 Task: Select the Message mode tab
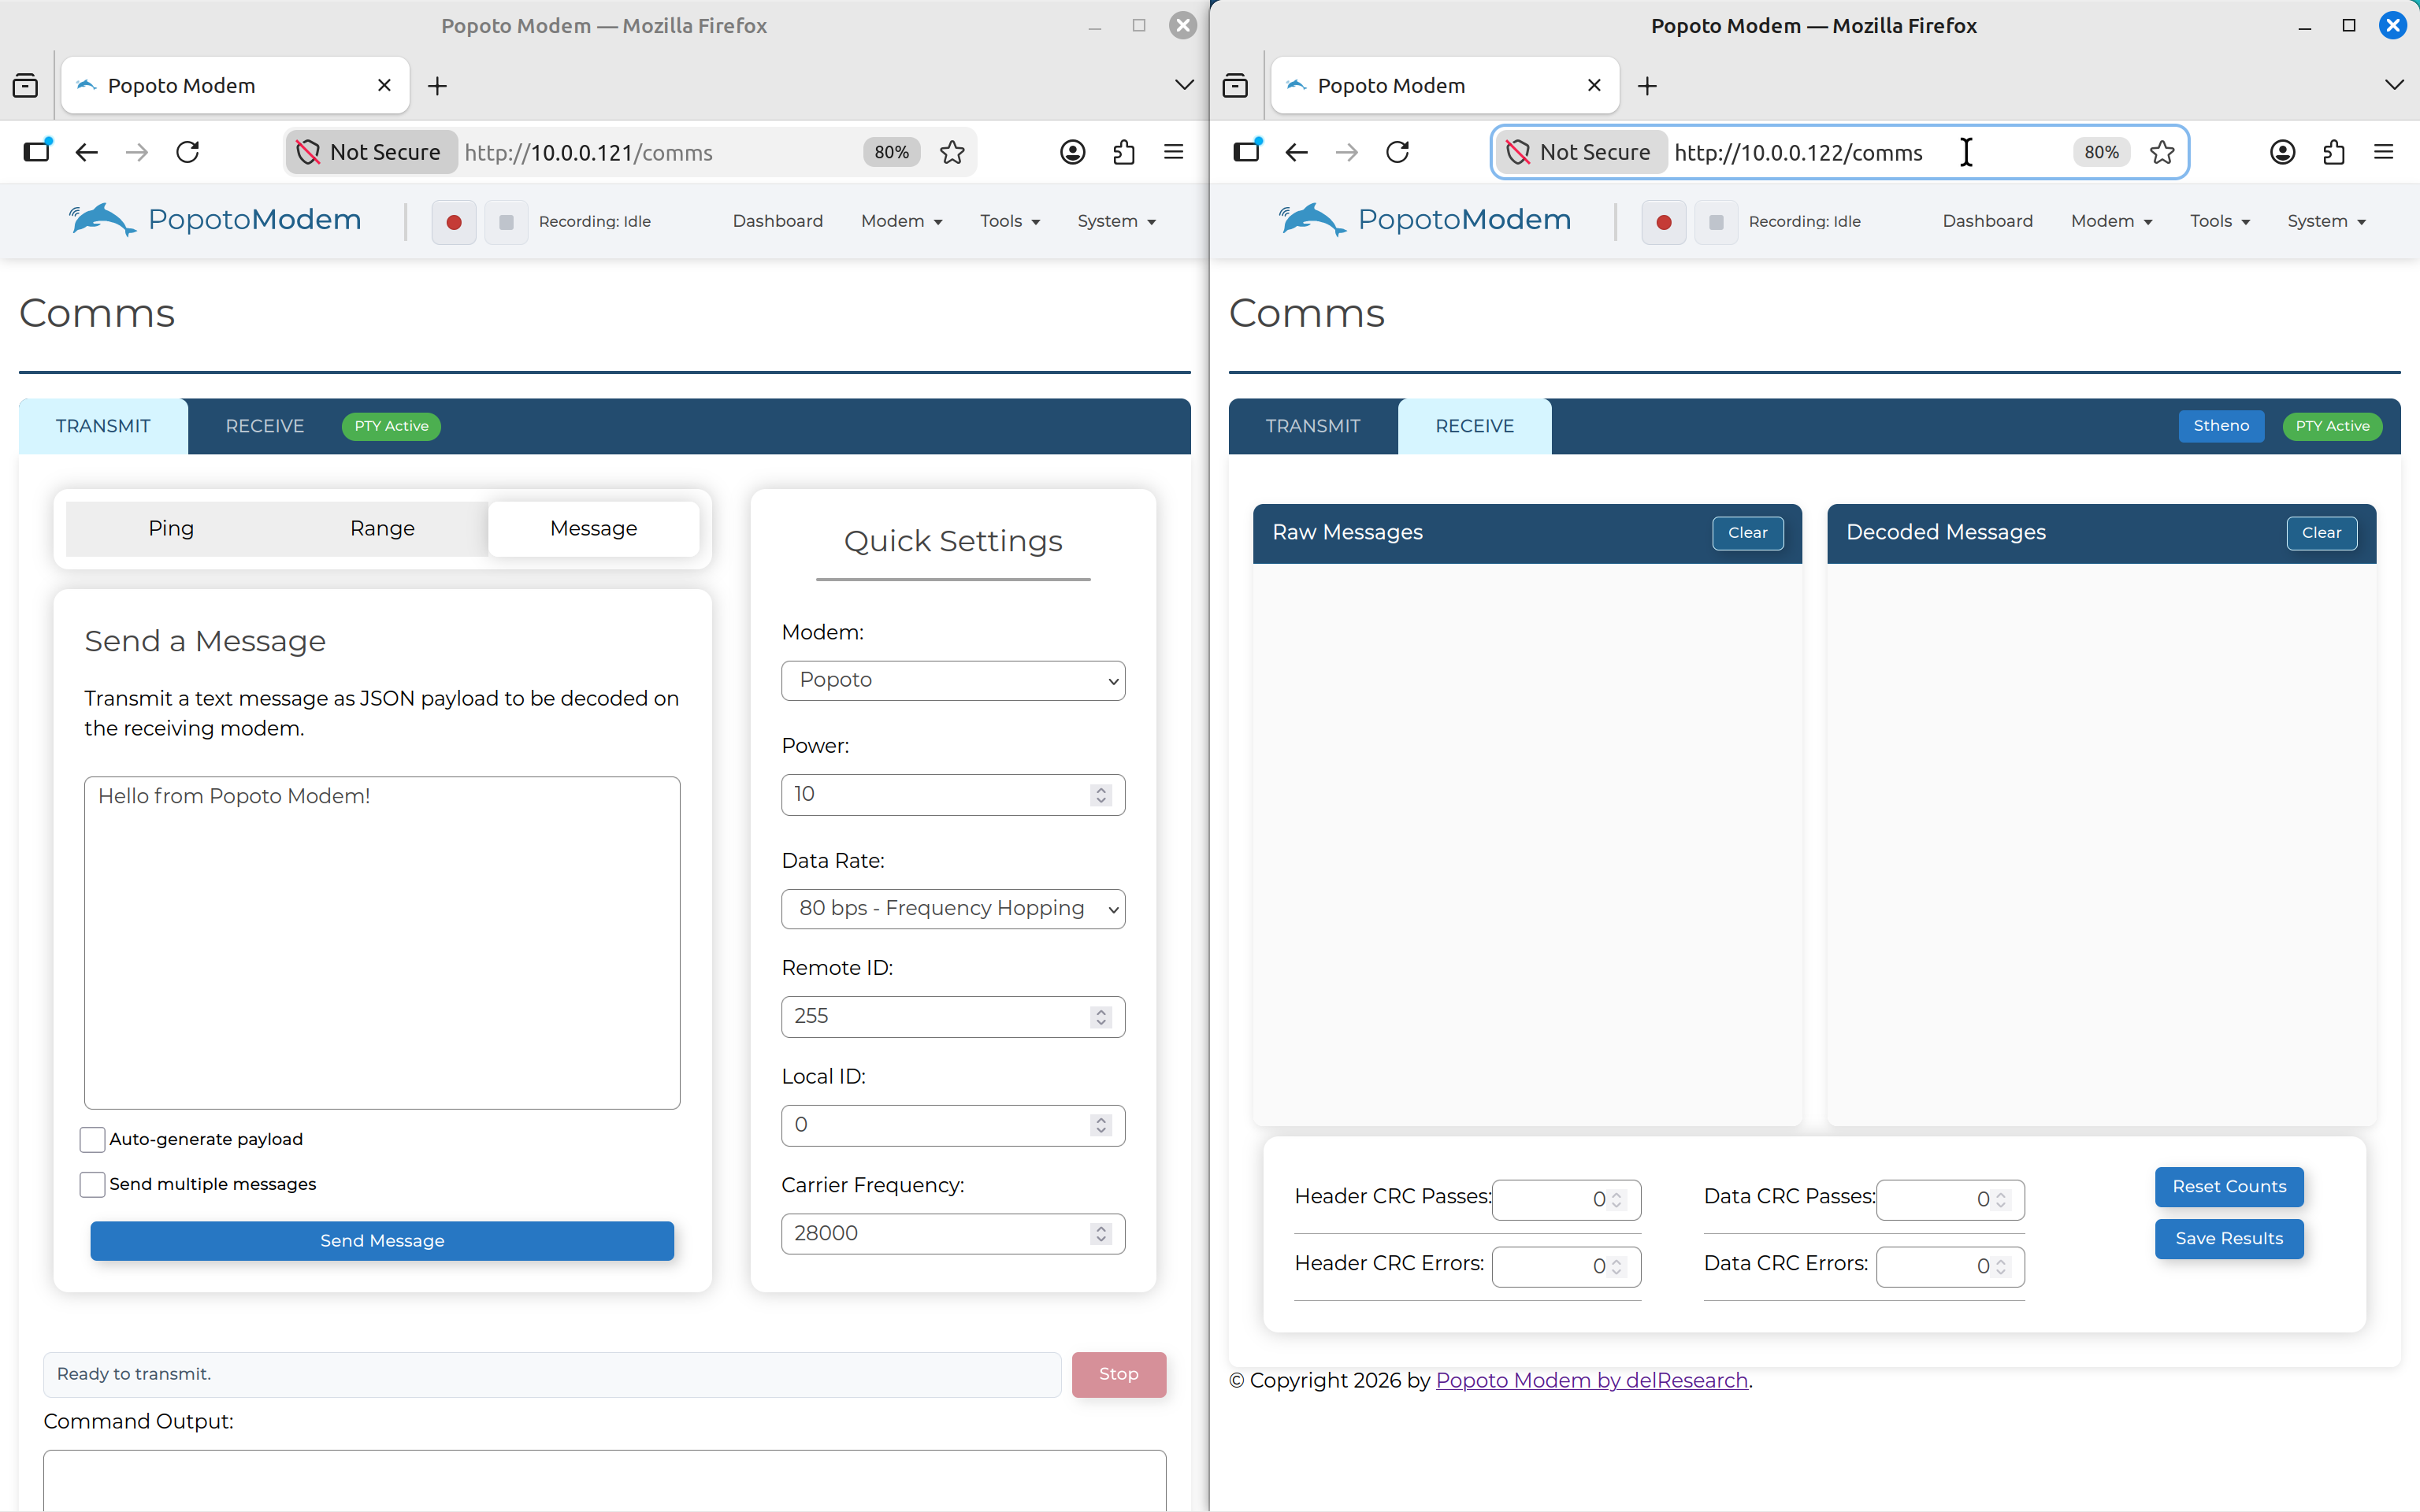593,528
